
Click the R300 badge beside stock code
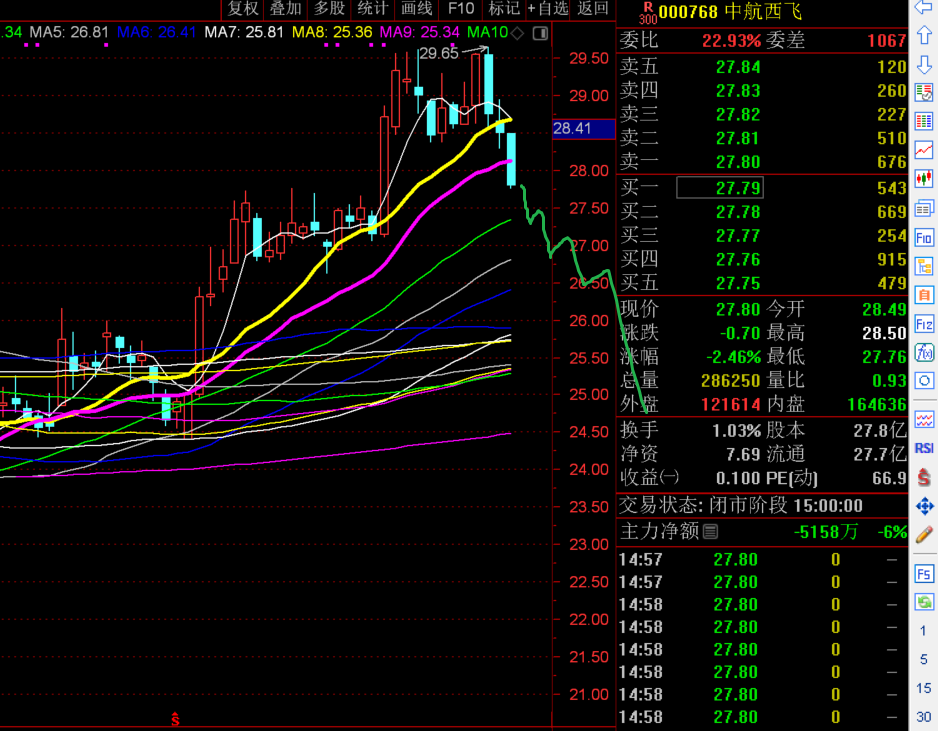click(x=647, y=13)
